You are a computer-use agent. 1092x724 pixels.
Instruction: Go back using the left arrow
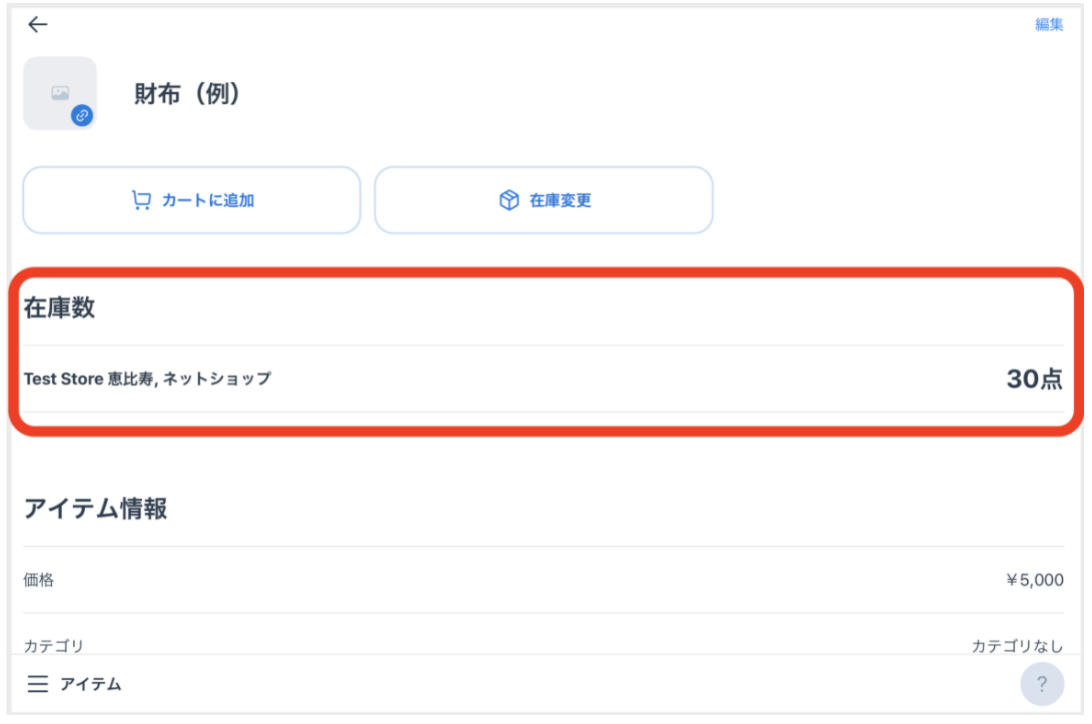point(38,24)
